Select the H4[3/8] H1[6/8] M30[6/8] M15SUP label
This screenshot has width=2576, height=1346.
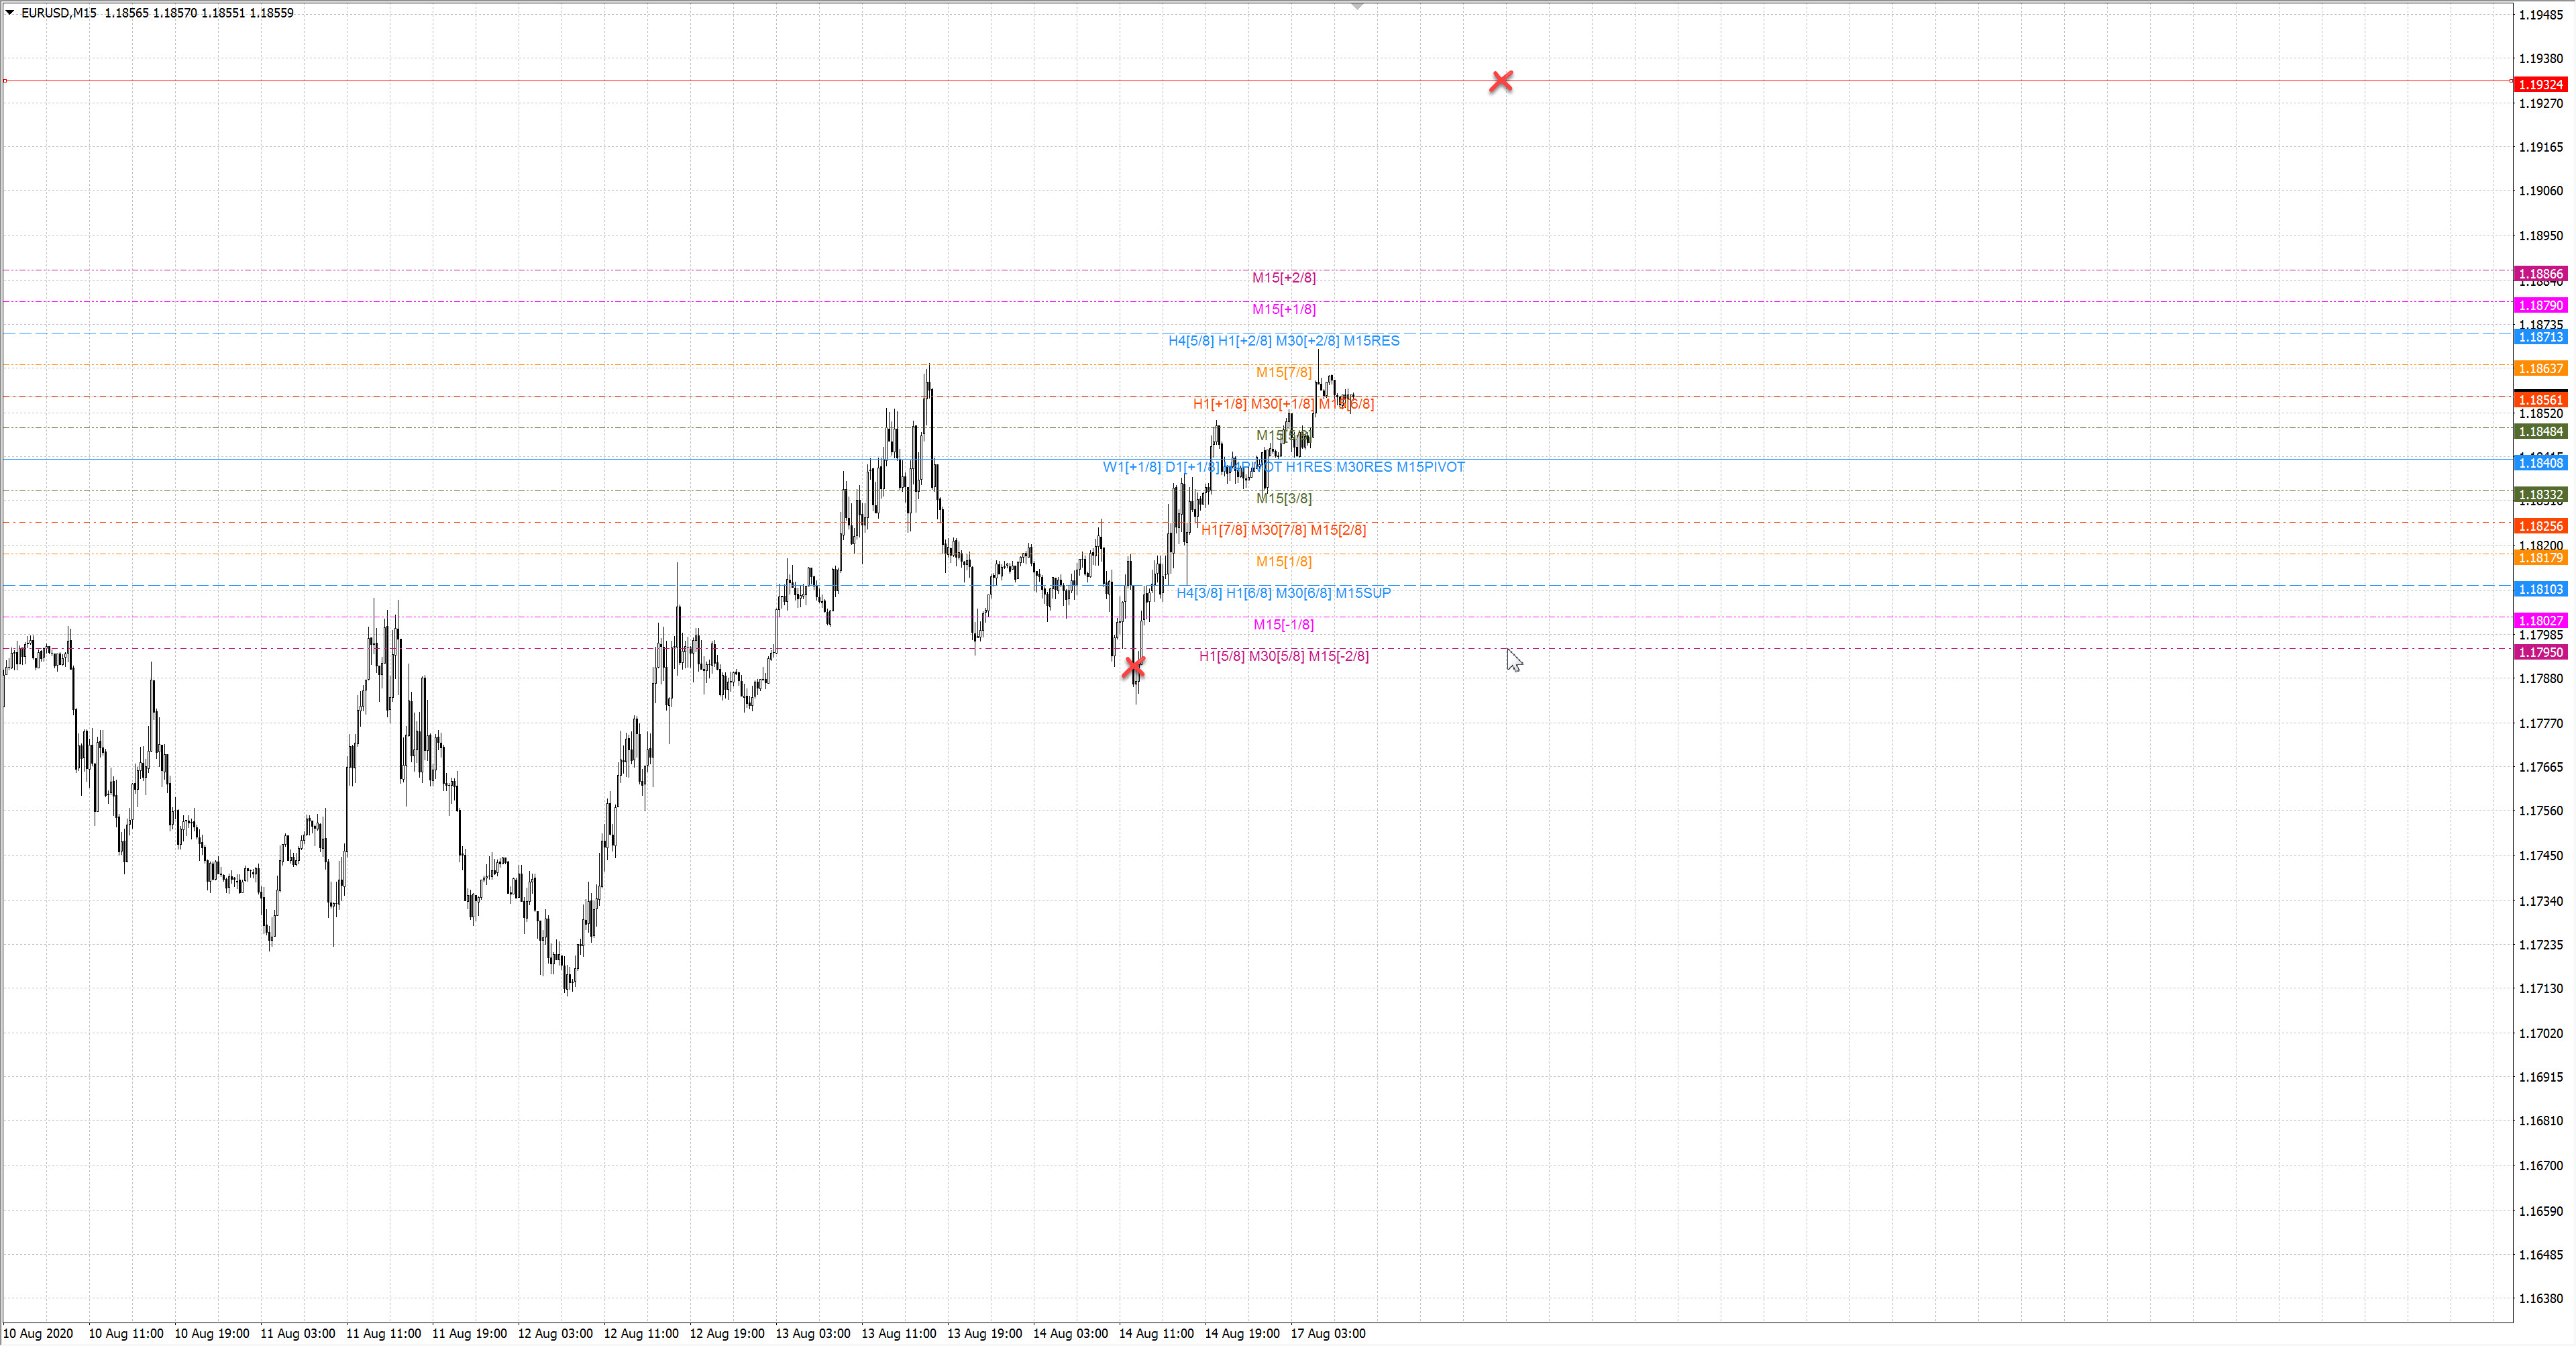1283,593
